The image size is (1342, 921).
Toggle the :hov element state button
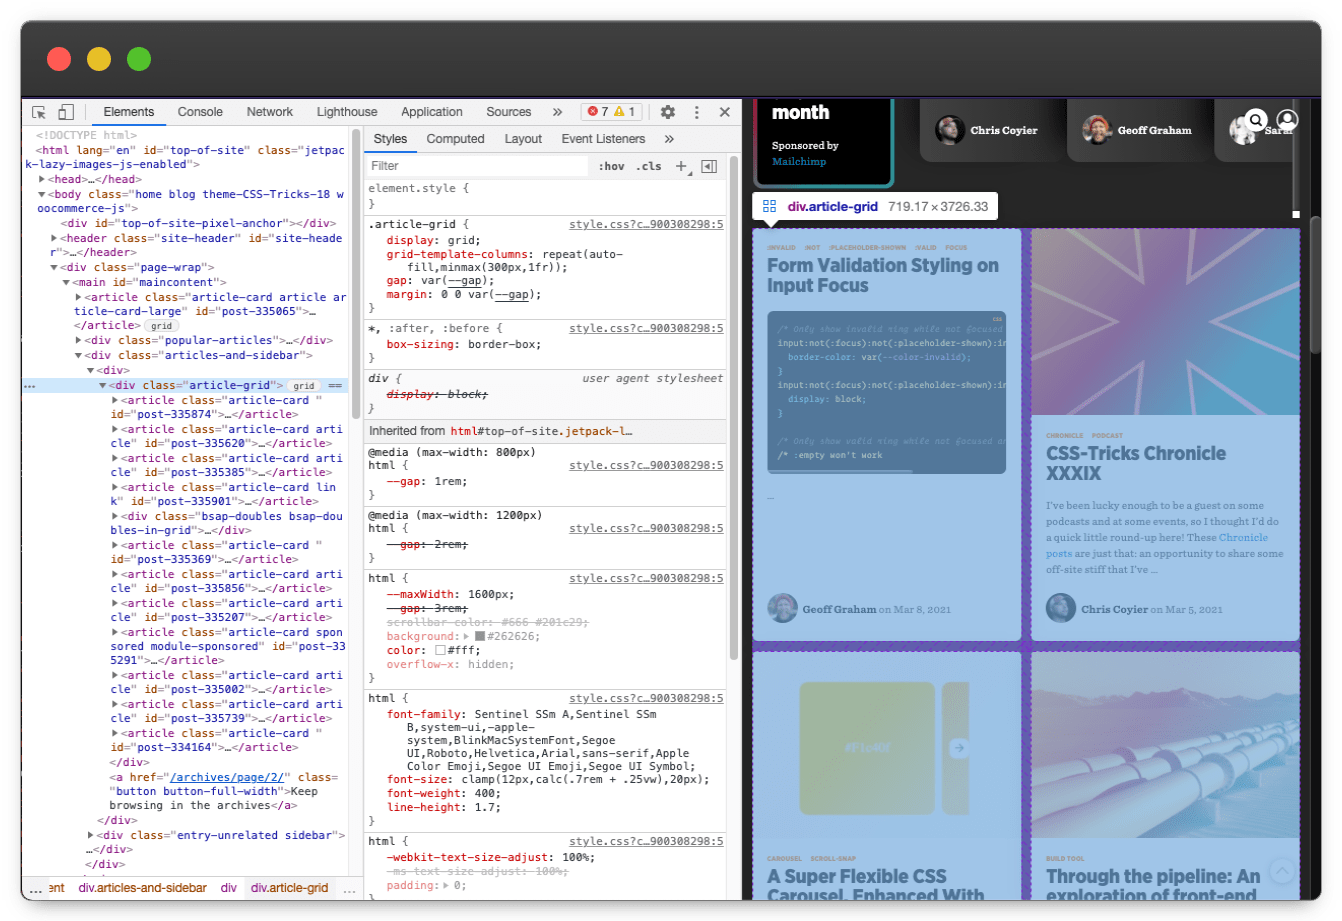point(611,166)
